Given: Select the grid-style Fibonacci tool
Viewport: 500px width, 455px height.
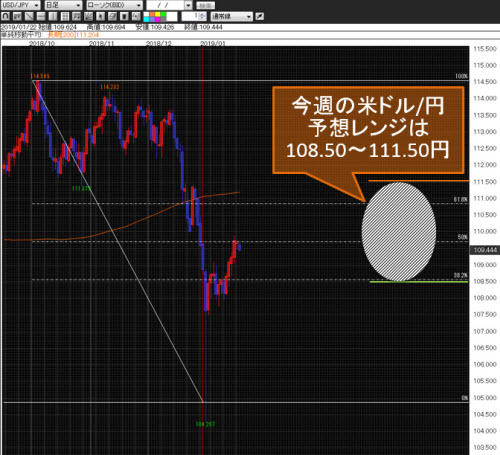Looking at the screenshot, I should point(65,16).
